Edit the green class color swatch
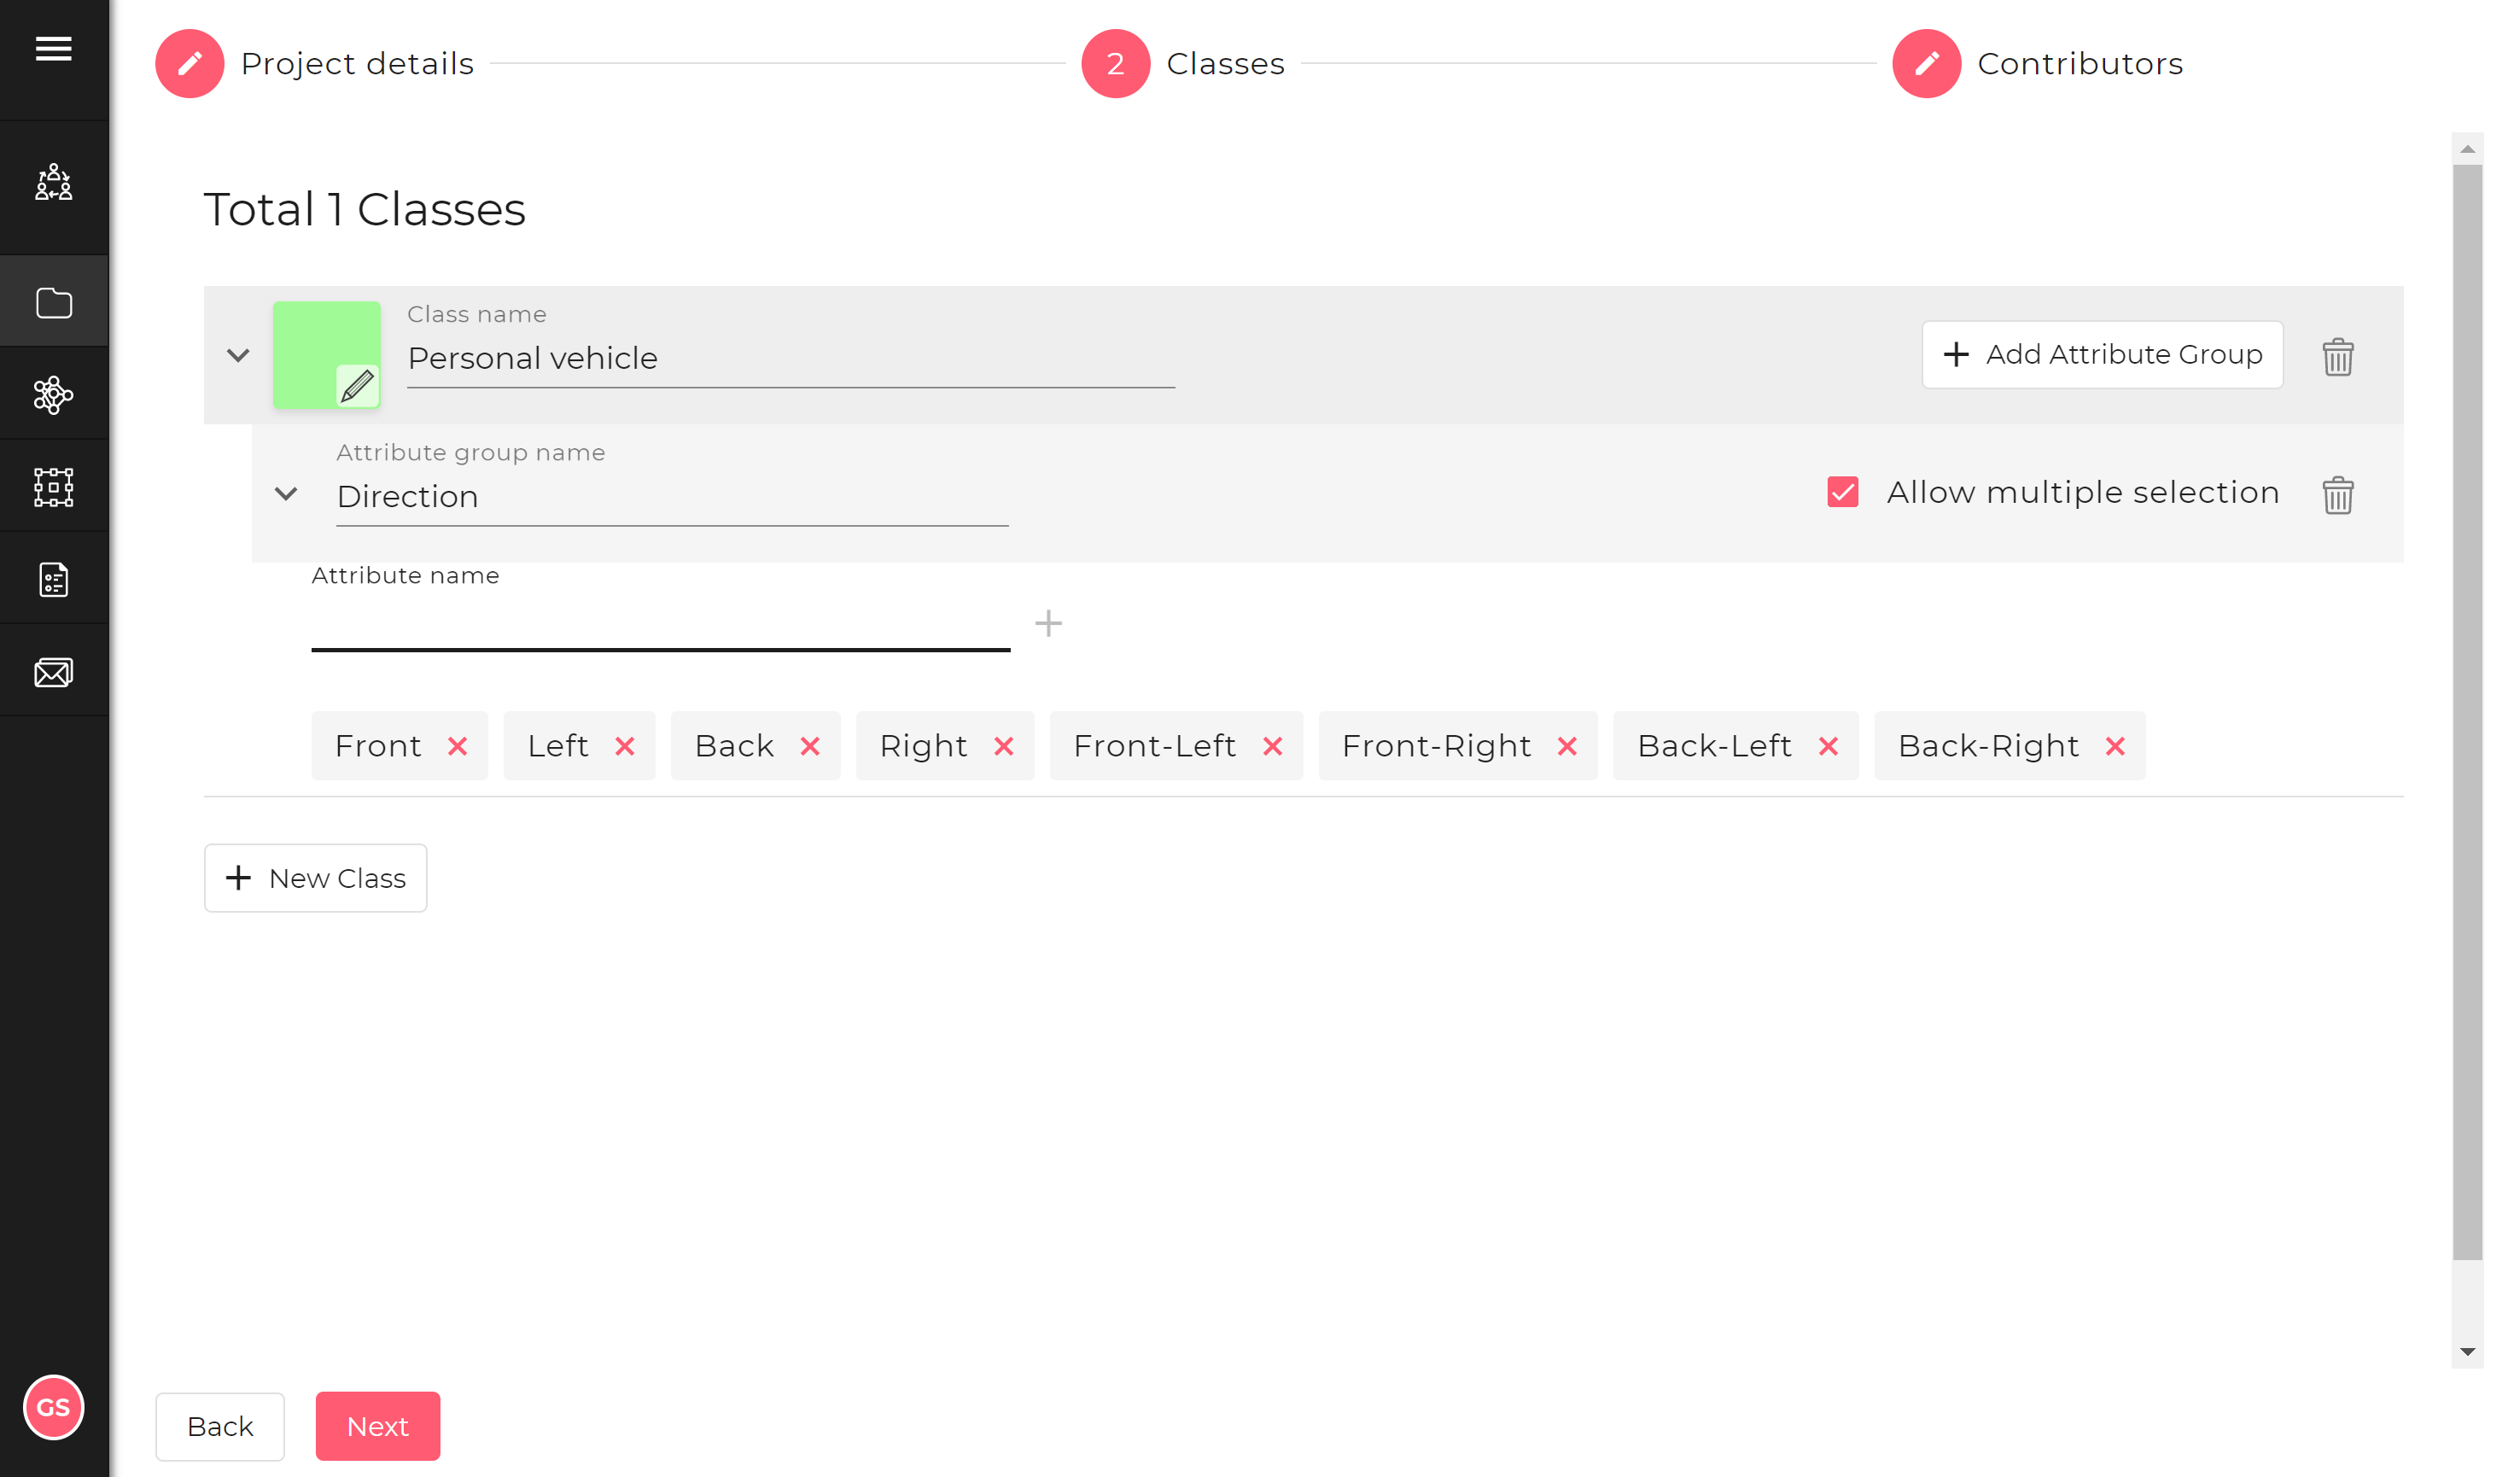 point(356,386)
